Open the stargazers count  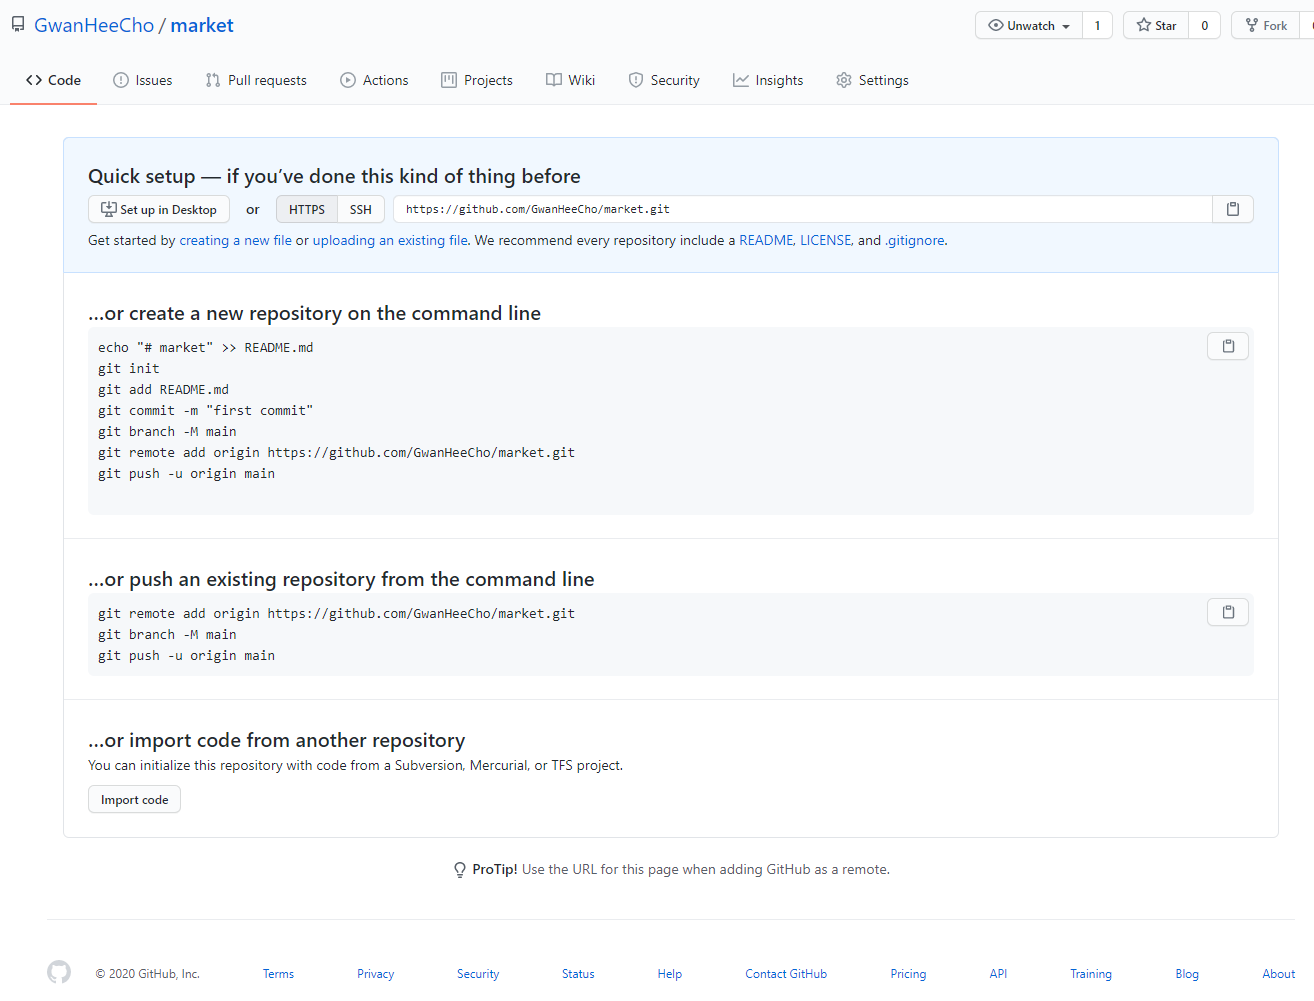click(x=1205, y=26)
